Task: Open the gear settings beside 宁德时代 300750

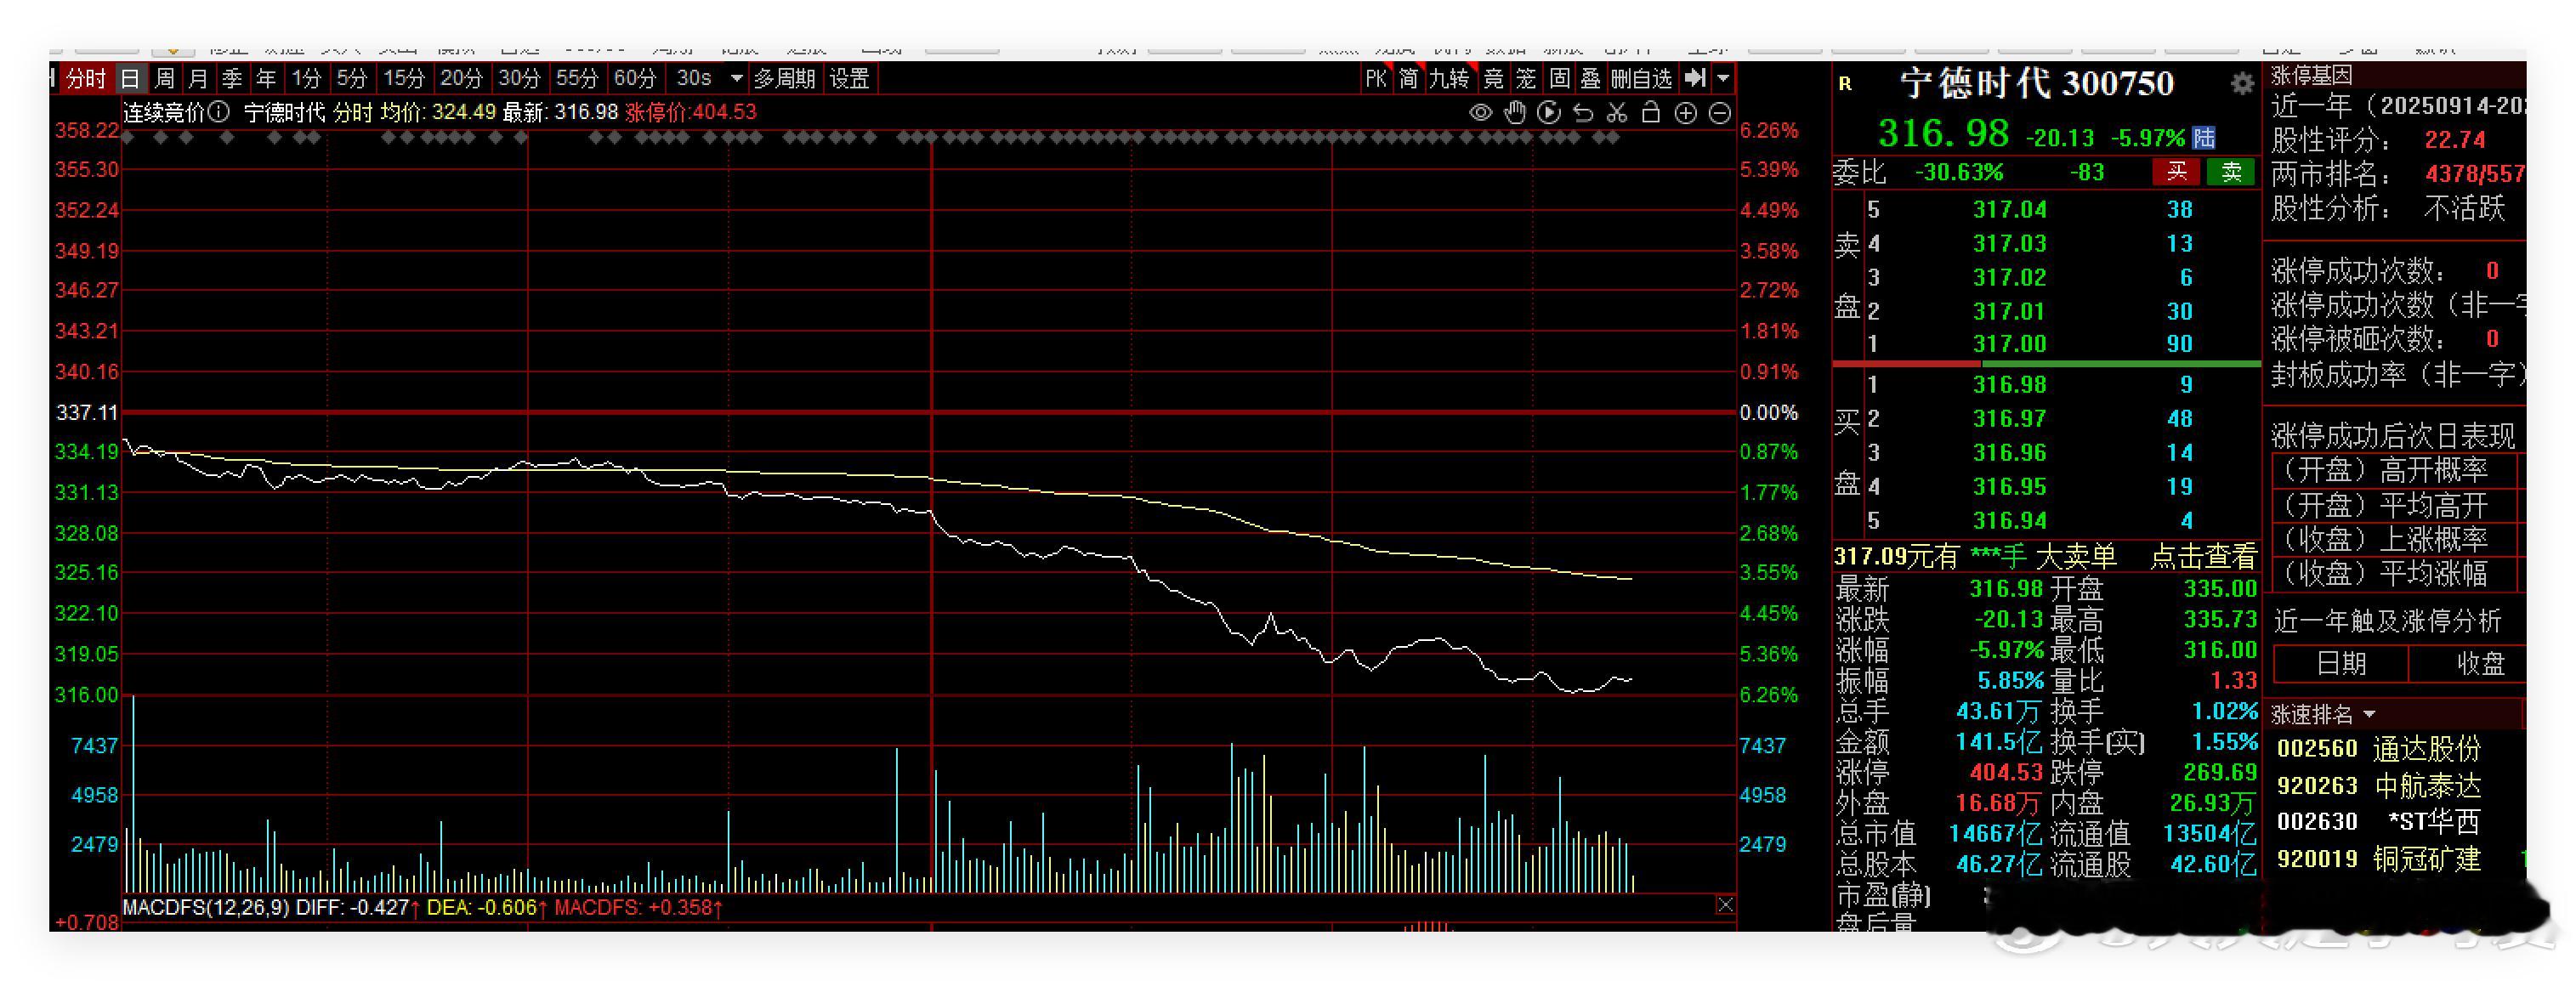Action: (2243, 83)
